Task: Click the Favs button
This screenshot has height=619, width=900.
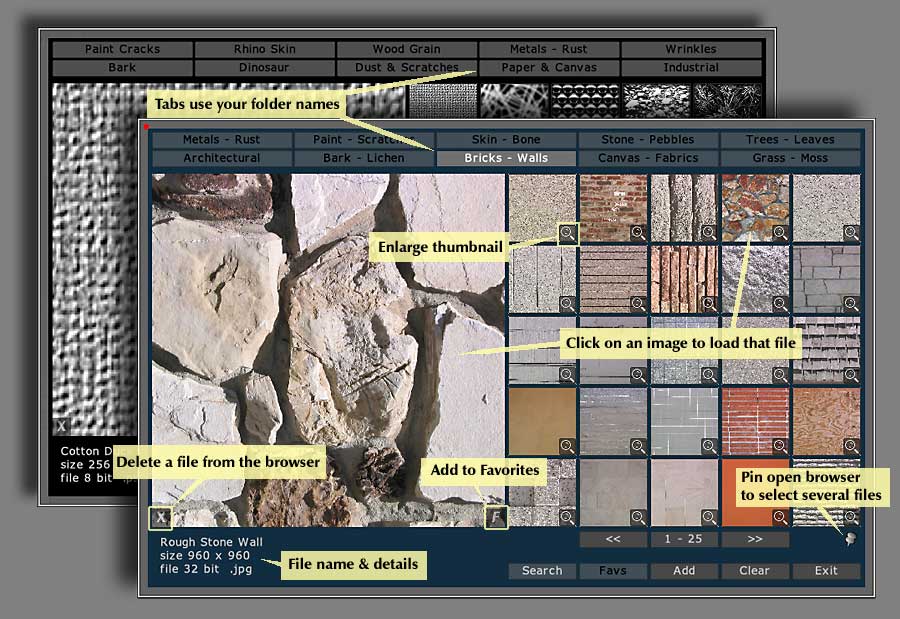Action: (x=612, y=571)
